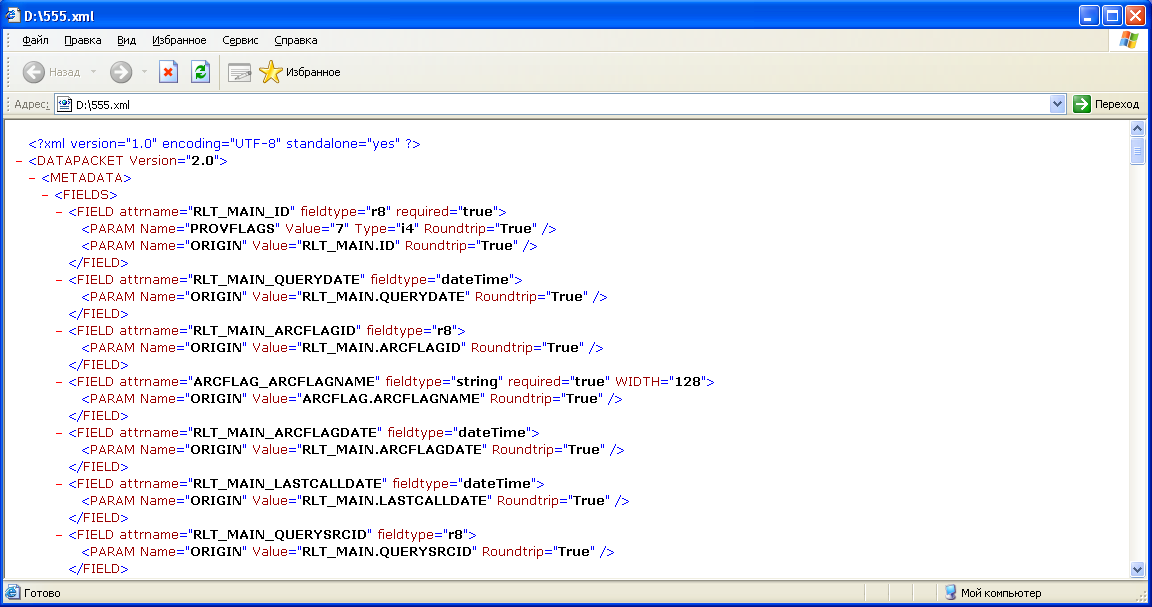Click the ARCFLAG.ARCFLAGNAME origin value
The height and width of the screenshot is (607, 1152).
[392, 399]
